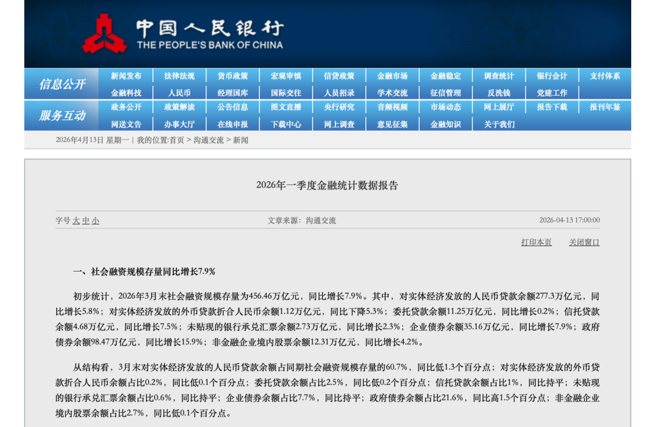Visit 政务公开 page
667x427 pixels.
coord(126,107)
